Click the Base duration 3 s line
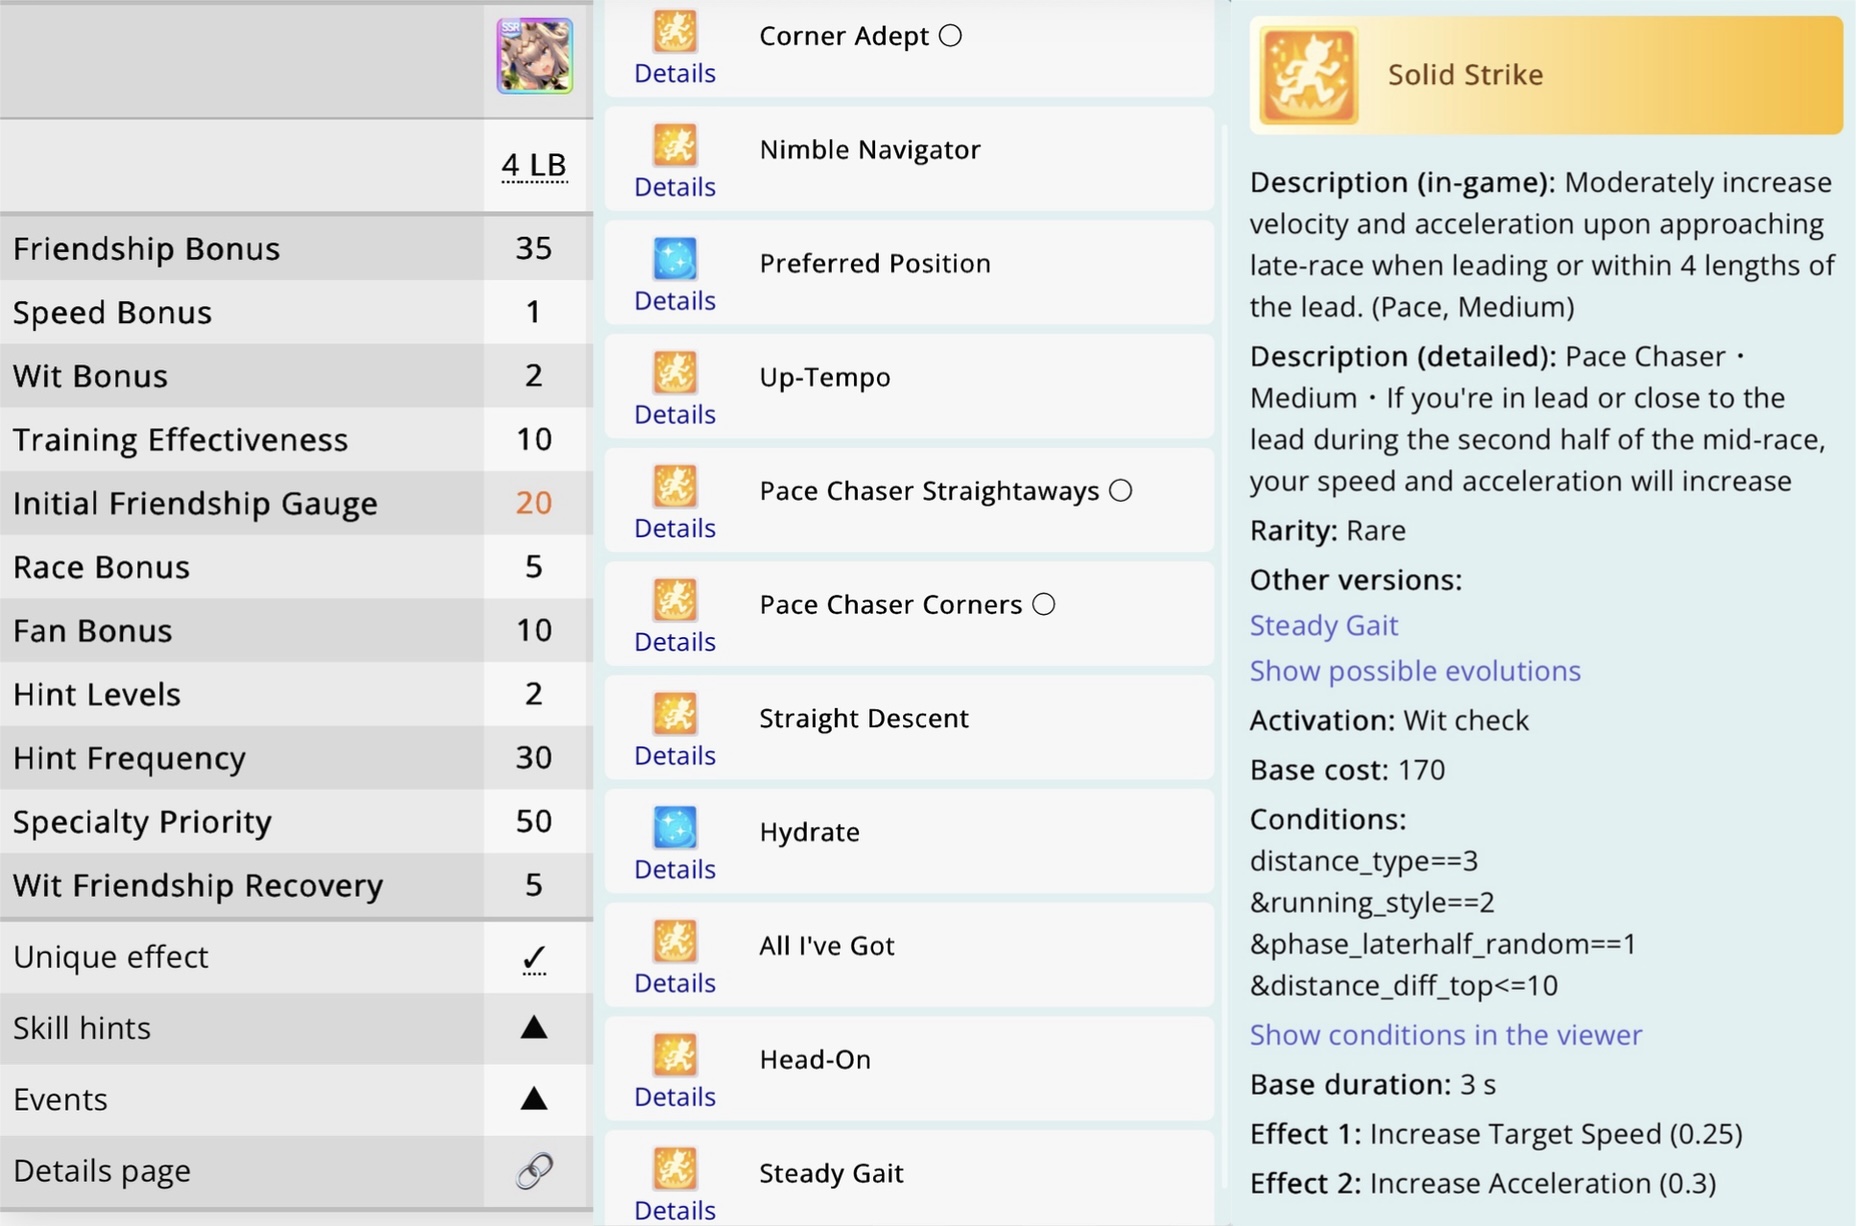Screen dimensions: 1866x1226 click(x=1373, y=1084)
